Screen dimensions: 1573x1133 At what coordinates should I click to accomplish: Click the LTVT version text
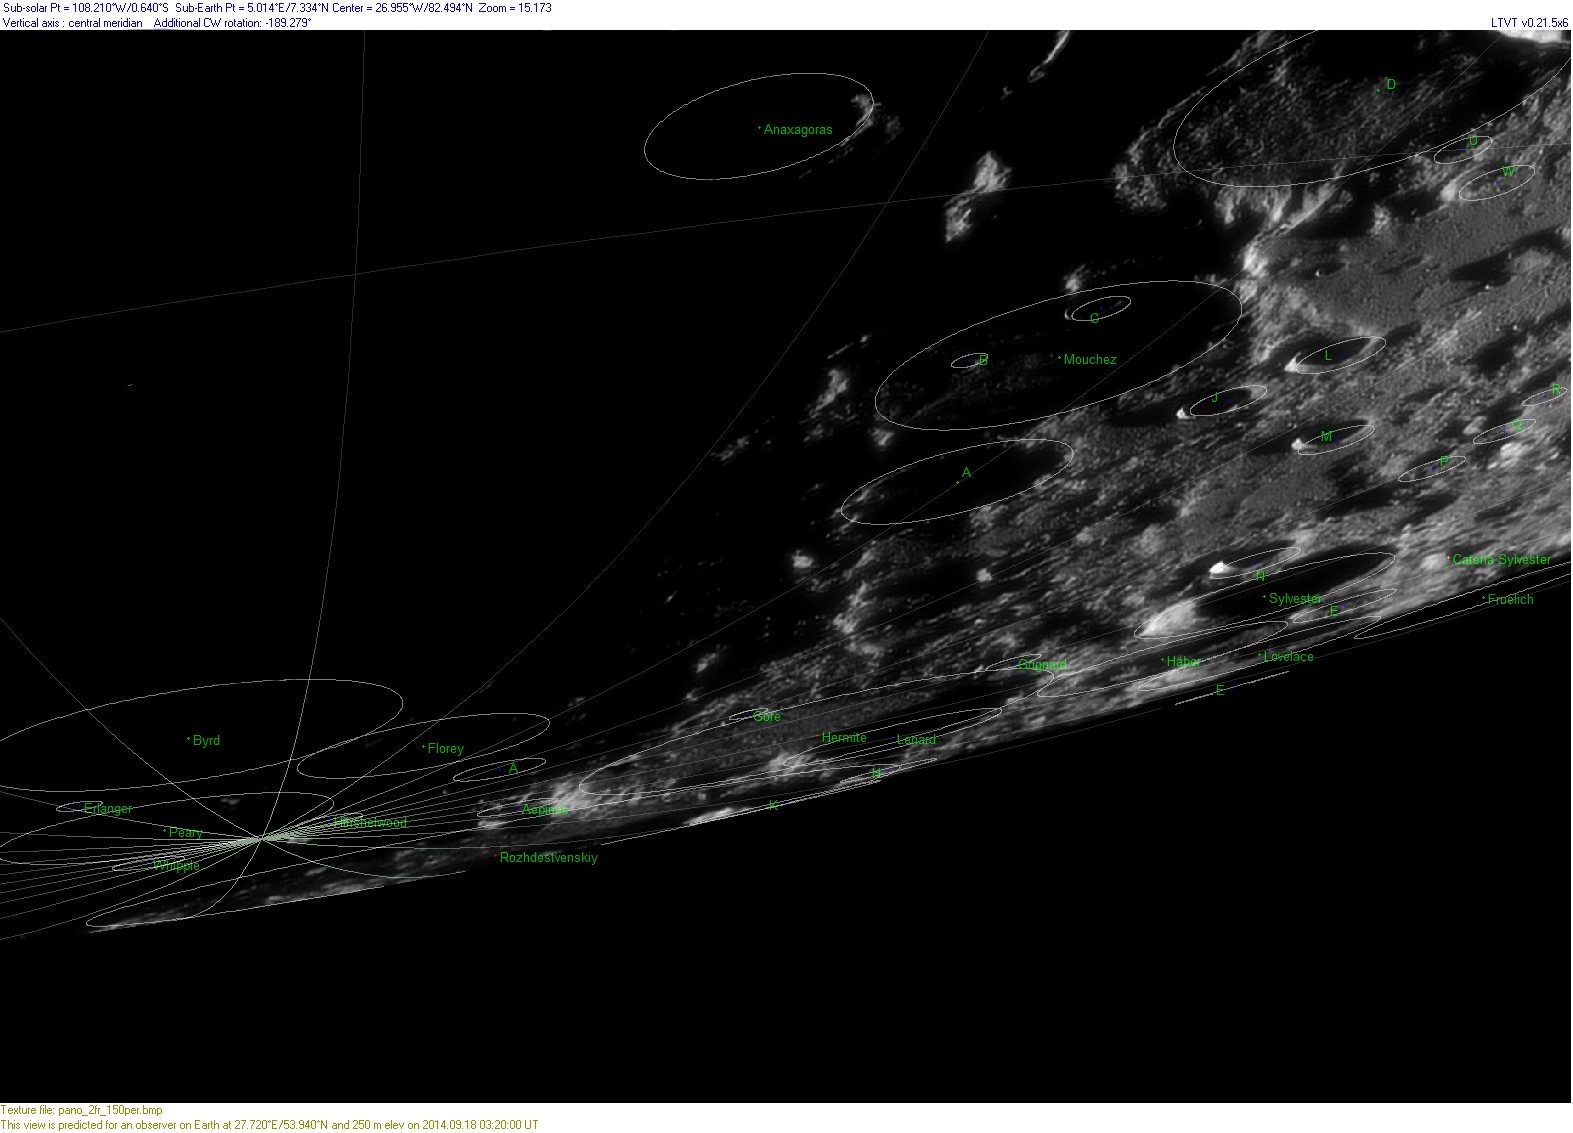pos(1529,23)
